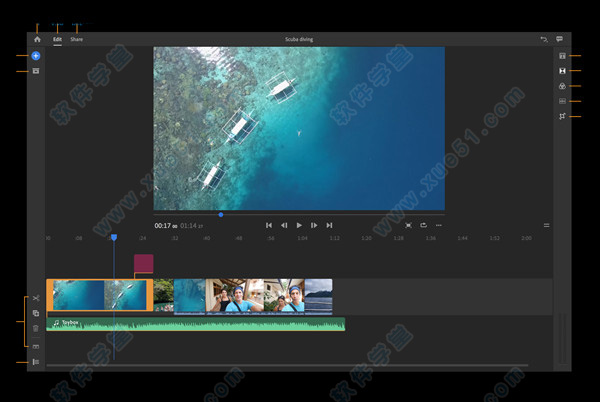Click the preview scrubber handle
Screen dimensions: 600x402
coord(221,214)
